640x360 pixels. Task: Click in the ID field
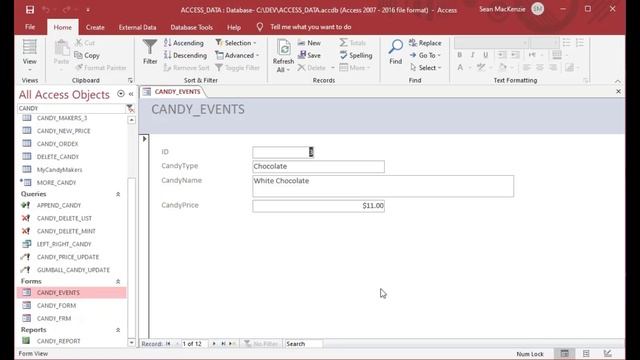pyautogui.click(x=283, y=152)
